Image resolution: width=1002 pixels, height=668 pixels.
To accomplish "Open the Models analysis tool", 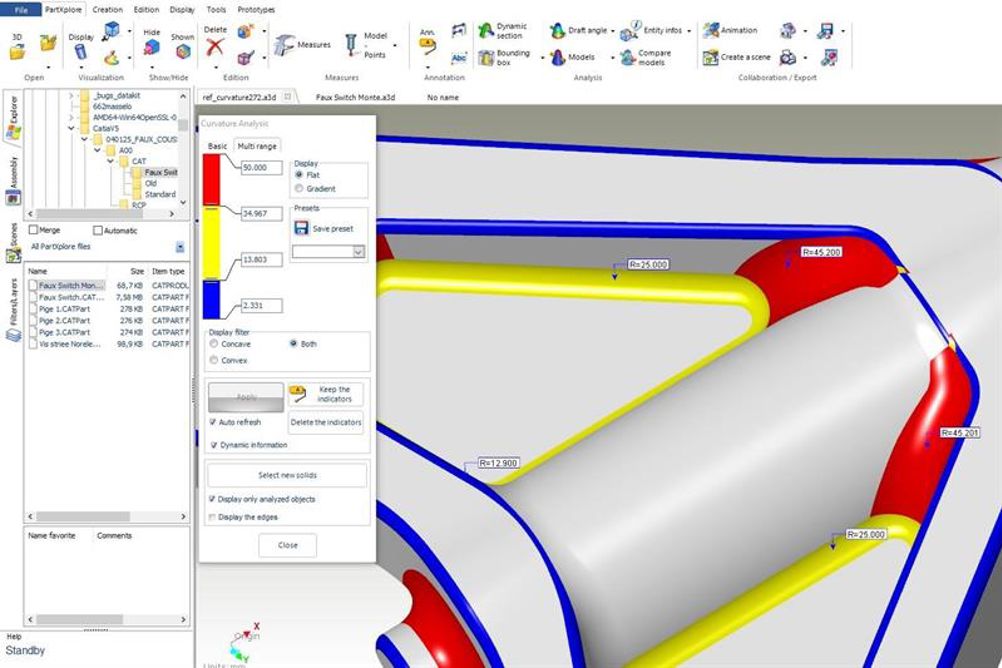I will [573, 57].
